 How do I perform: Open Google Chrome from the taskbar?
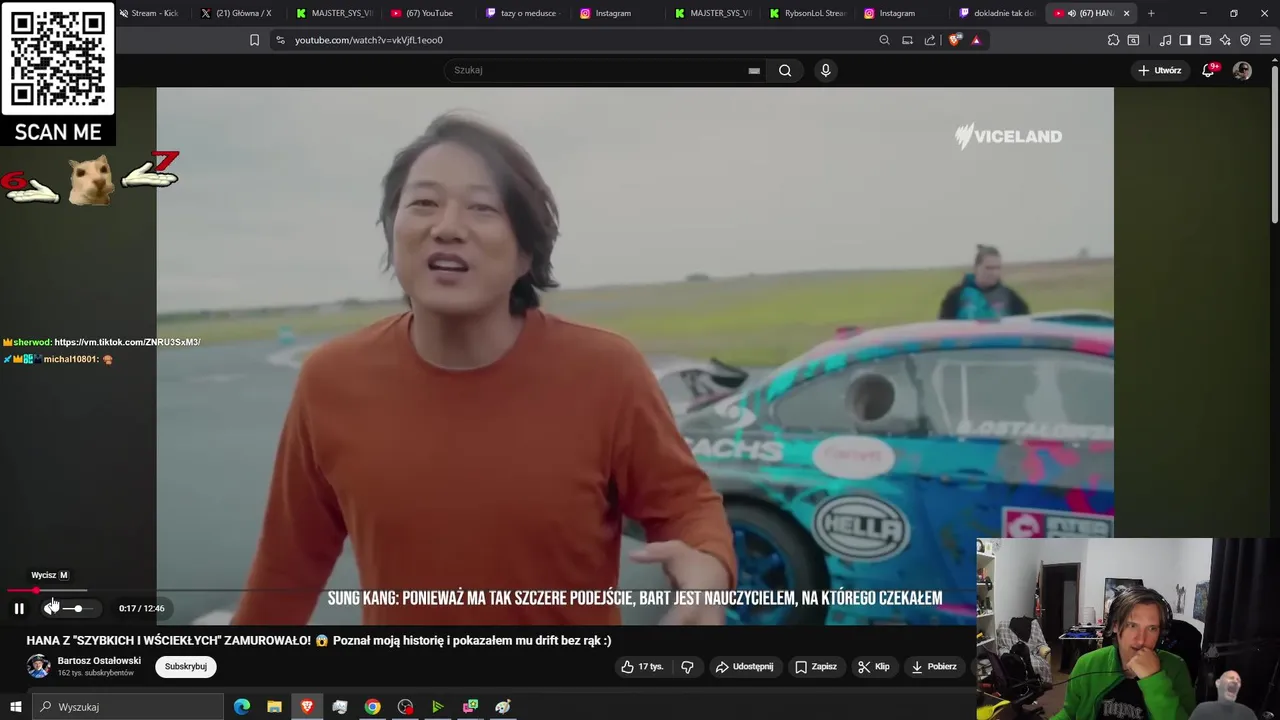(x=372, y=707)
